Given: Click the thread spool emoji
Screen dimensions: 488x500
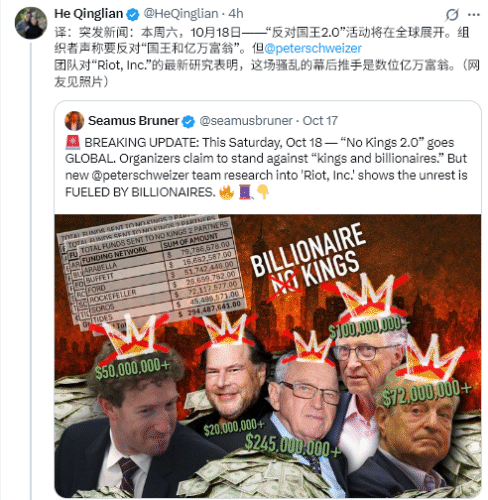Looking at the screenshot, I should [x=246, y=192].
